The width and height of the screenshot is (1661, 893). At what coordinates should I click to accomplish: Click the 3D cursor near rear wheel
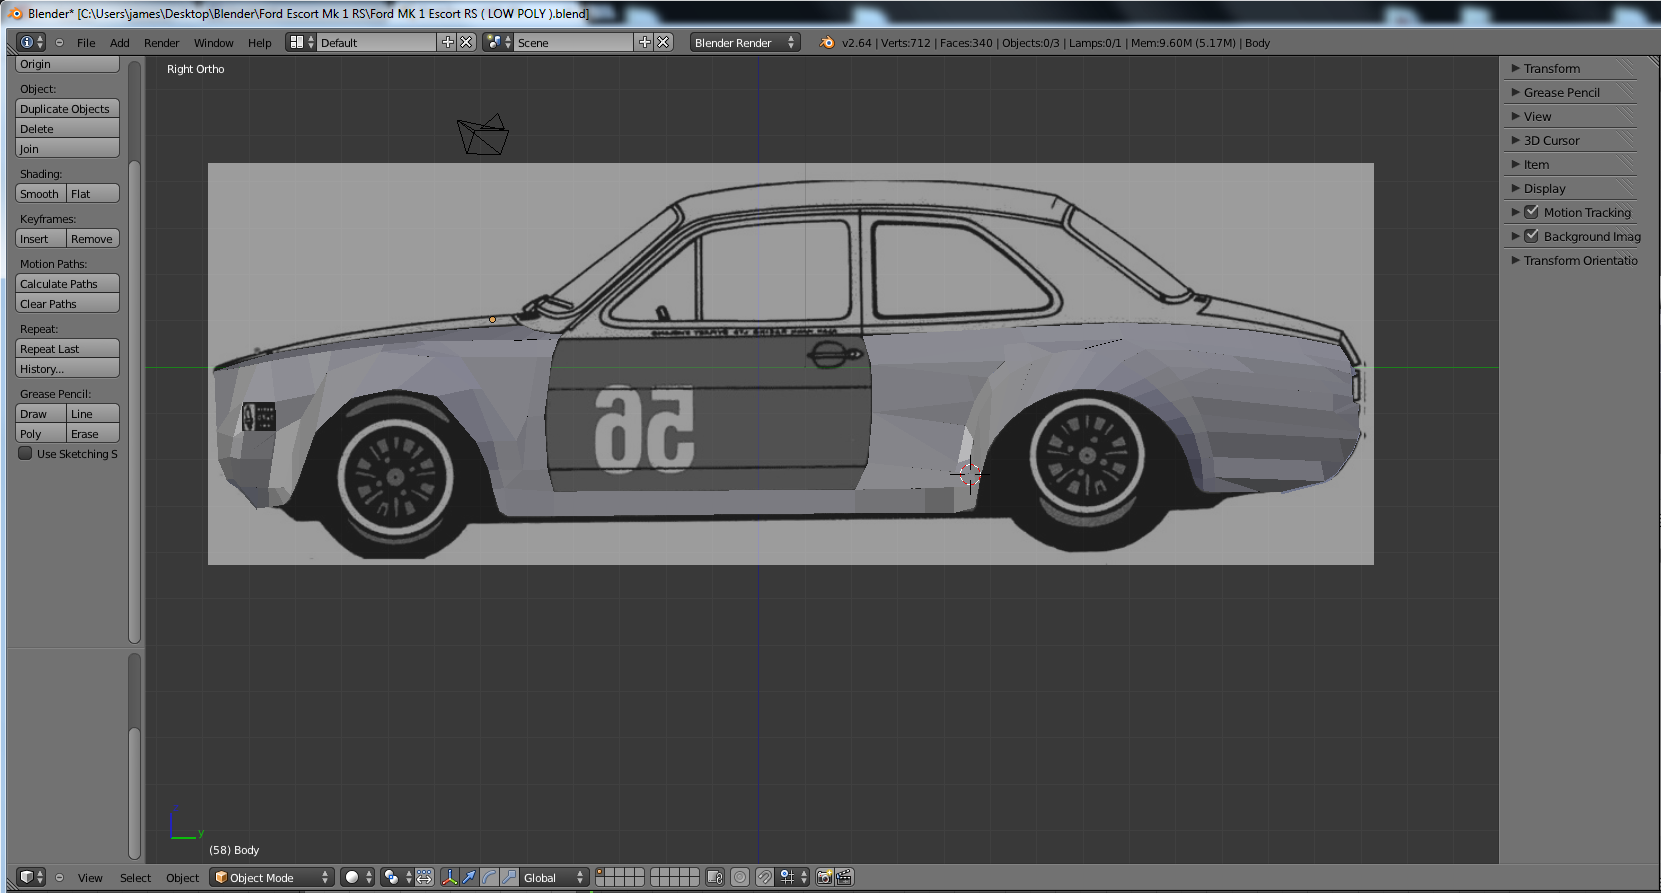tap(970, 474)
